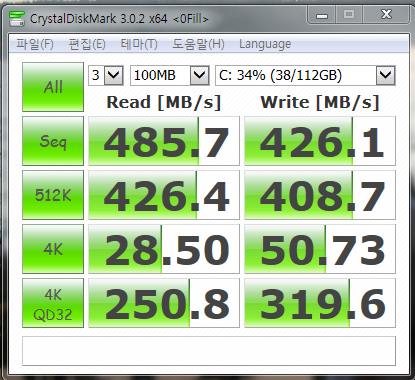Minimize the CrystalDiskMark window
The width and height of the screenshot is (415, 380).
click(x=321, y=15)
